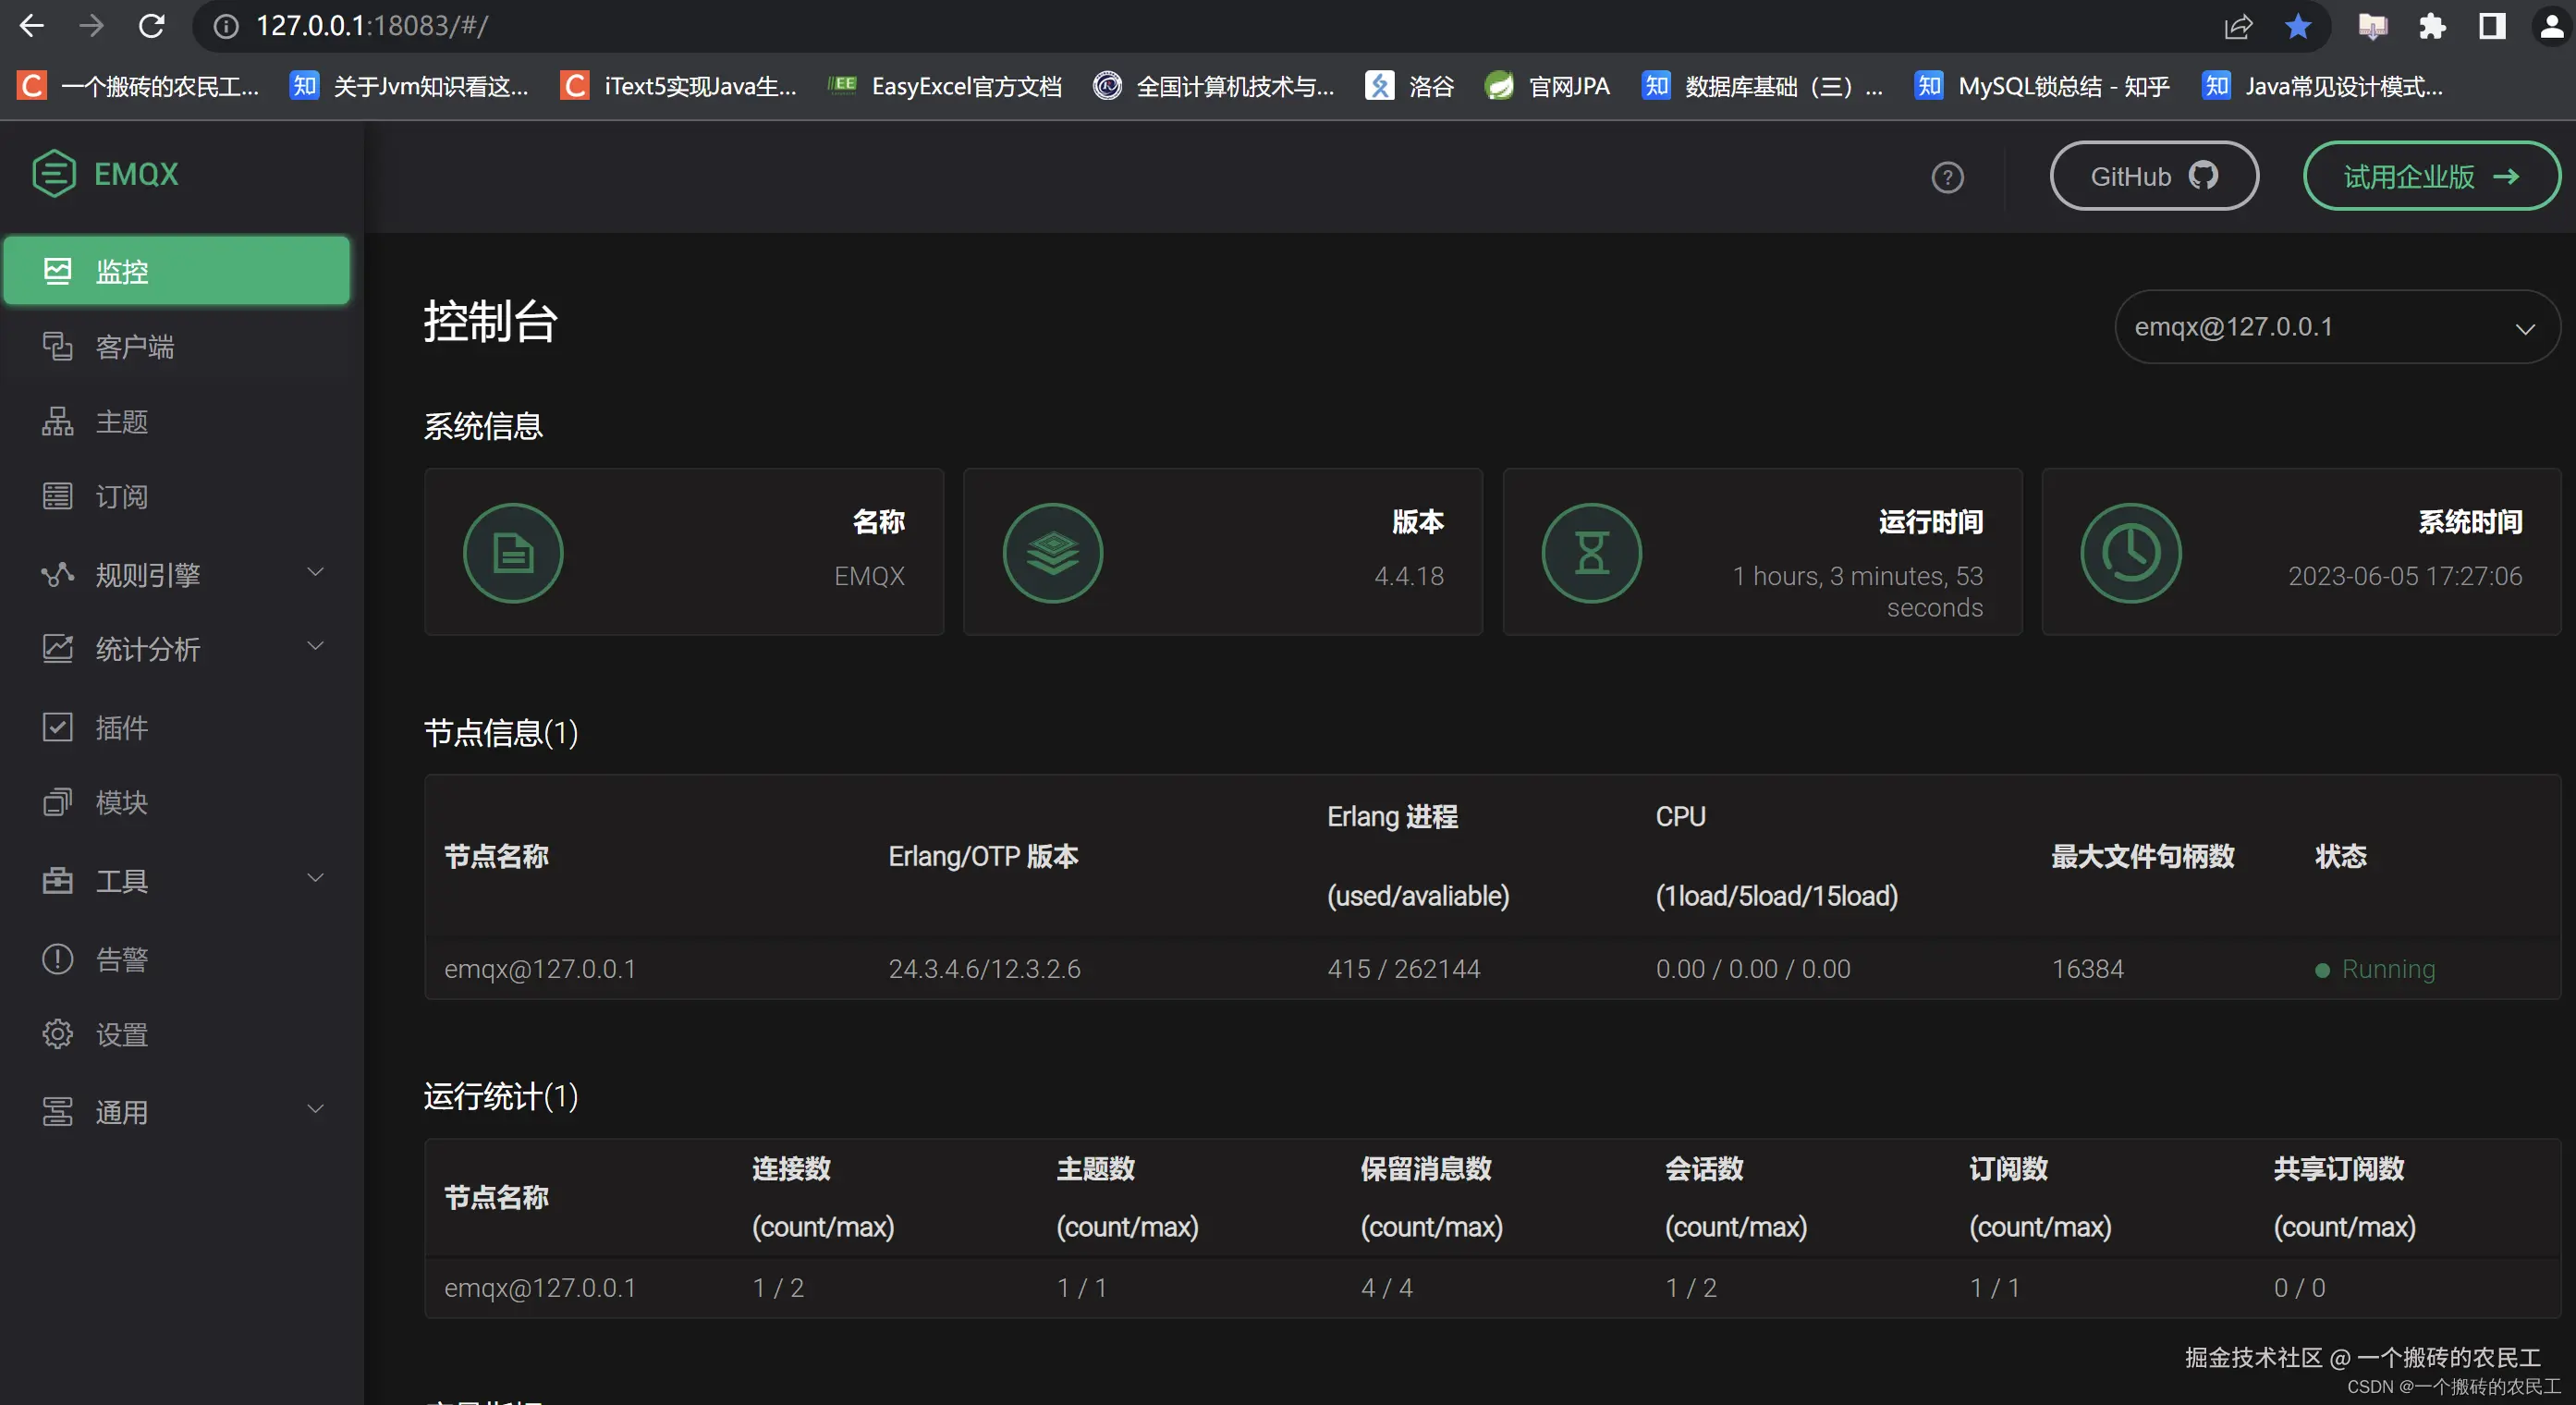Viewport: 2576px width, 1405px height.
Task: Select 监控 in the sidebar menu
Action: 177,270
